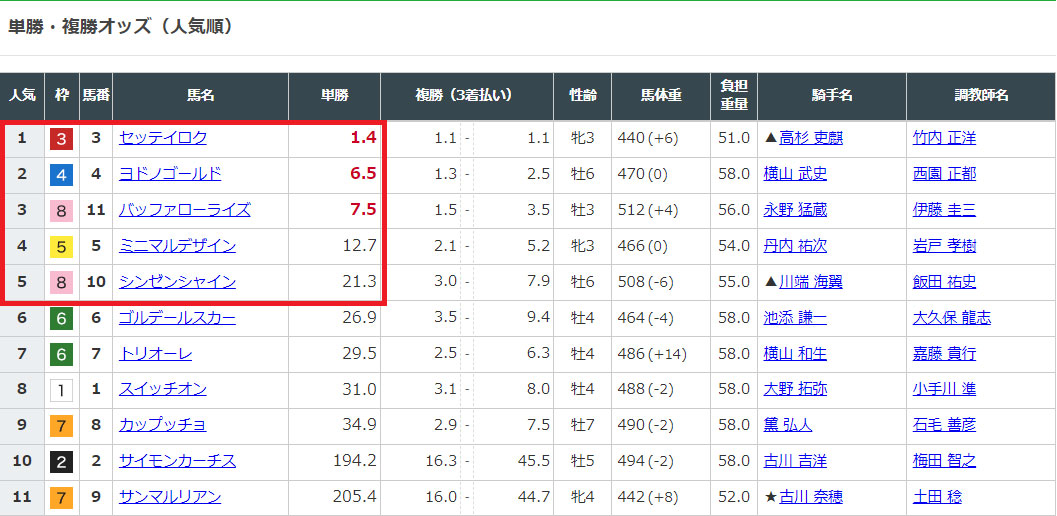Click セッテイロク's win odds 1.4

pyautogui.click(x=363, y=138)
